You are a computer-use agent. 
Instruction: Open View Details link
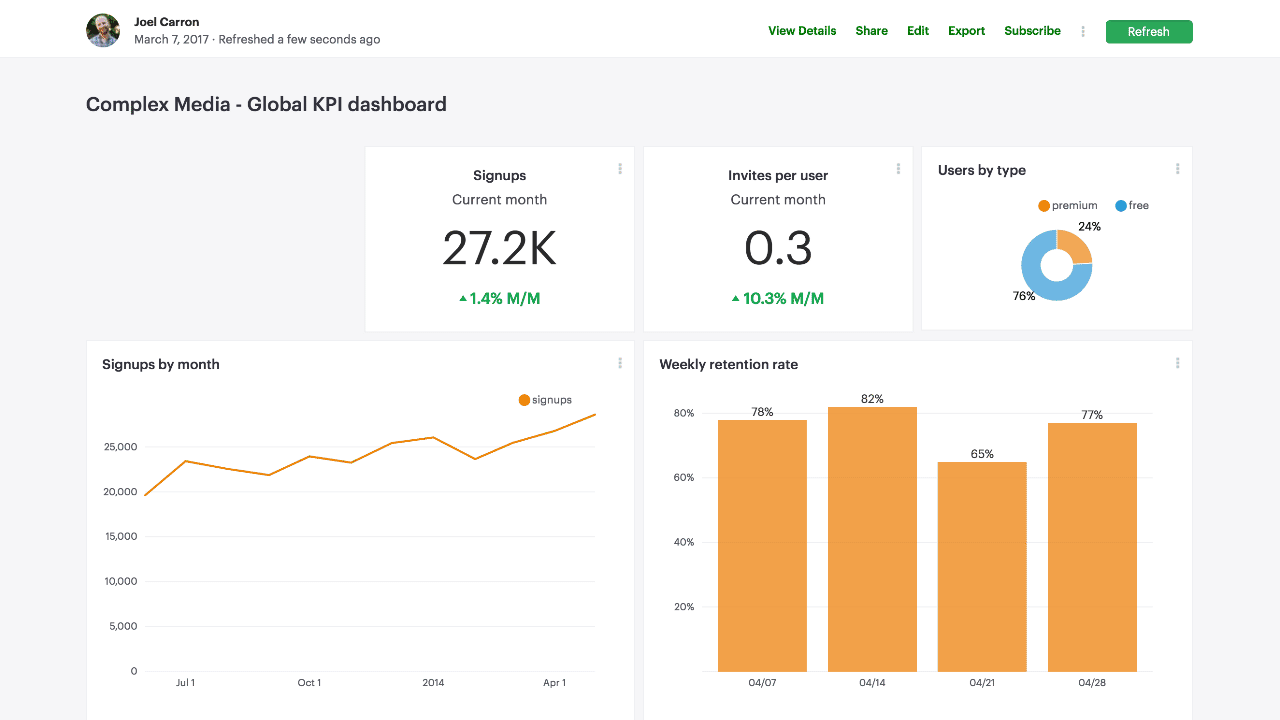tap(802, 31)
